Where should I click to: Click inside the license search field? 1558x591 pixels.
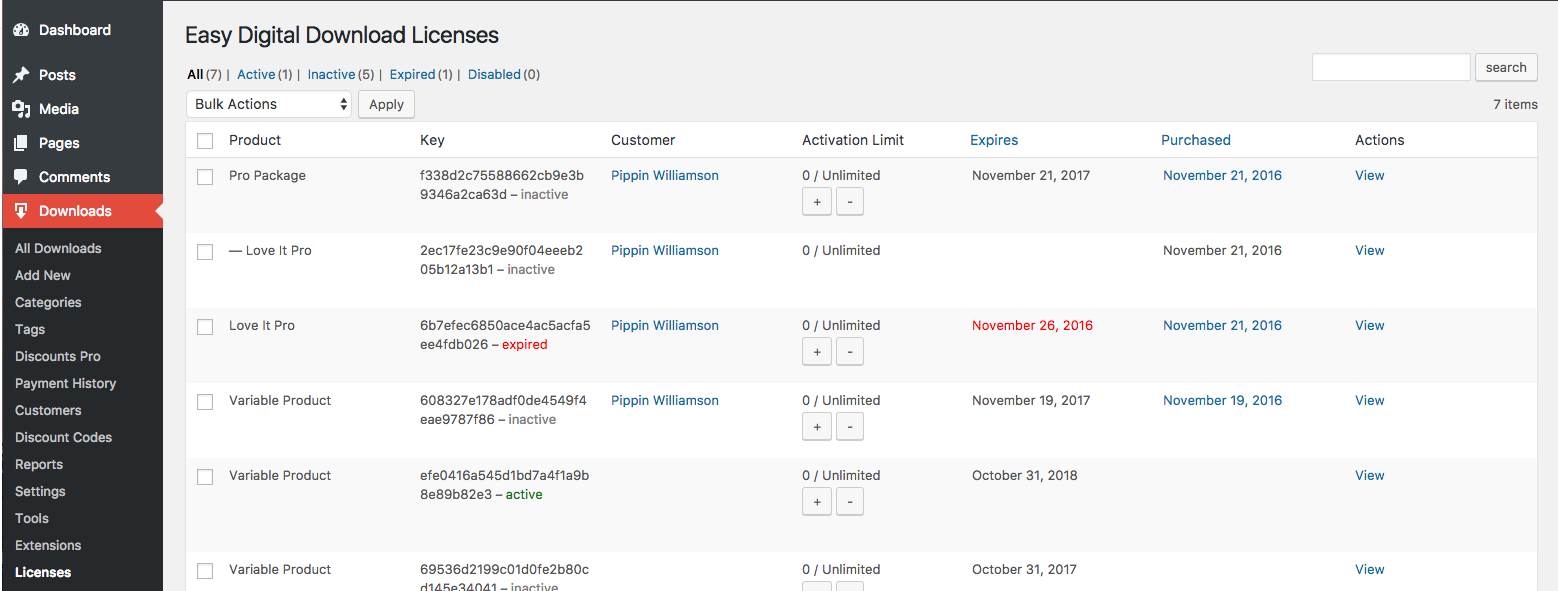1390,67
